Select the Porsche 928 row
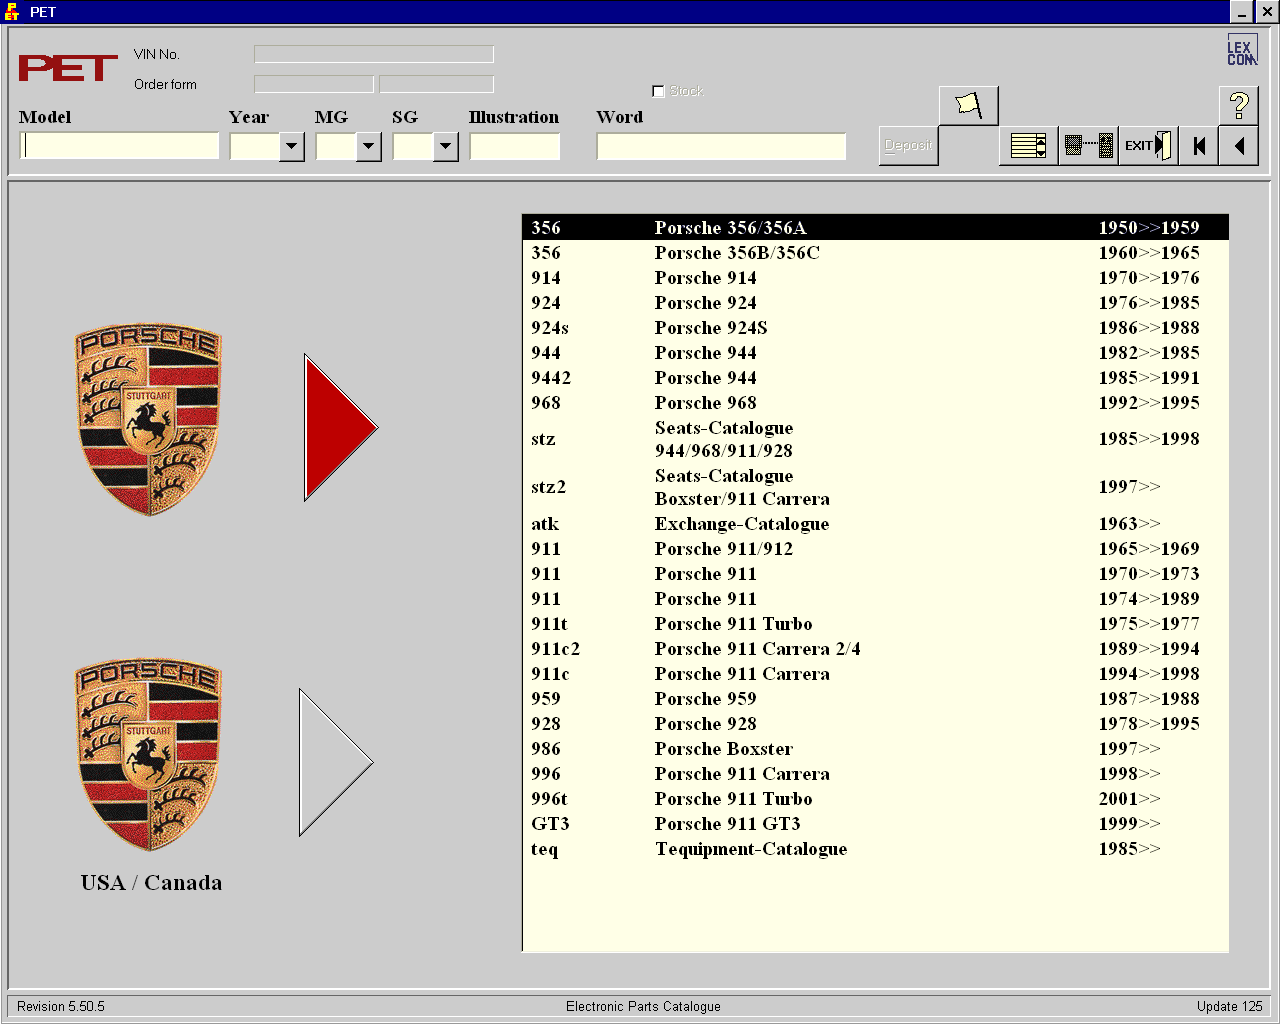The width and height of the screenshot is (1280, 1024). tap(875, 724)
